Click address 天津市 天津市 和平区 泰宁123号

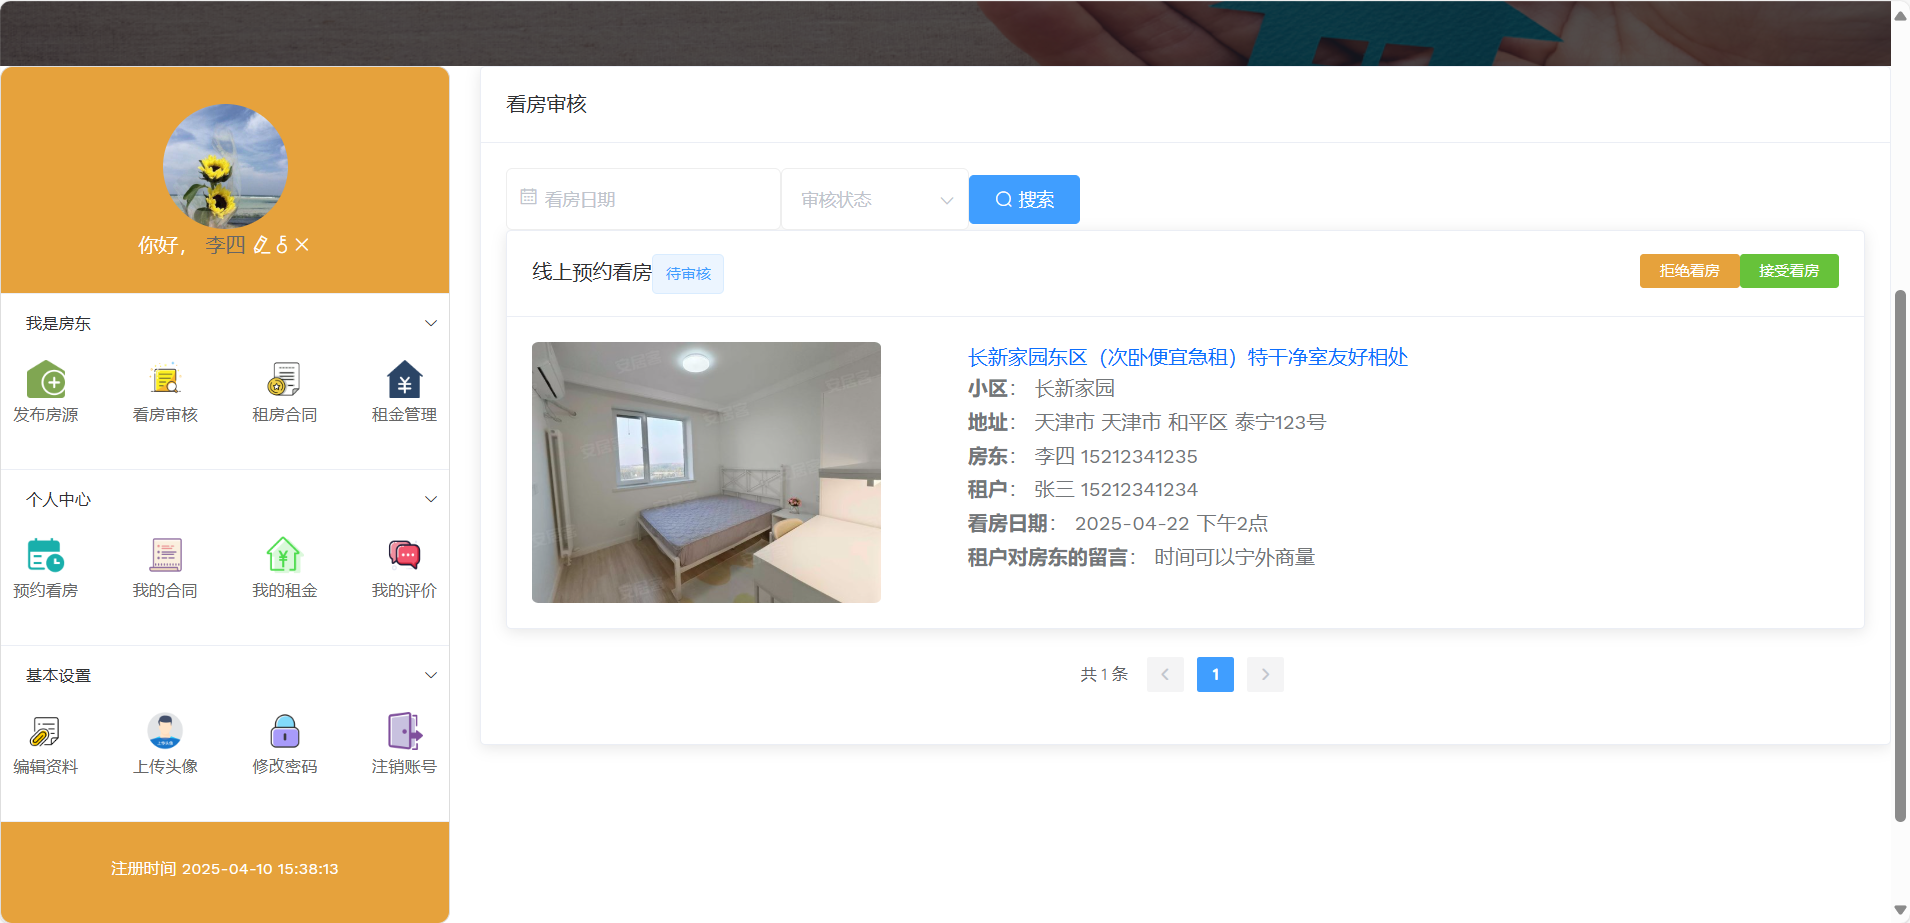(1180, 422)
